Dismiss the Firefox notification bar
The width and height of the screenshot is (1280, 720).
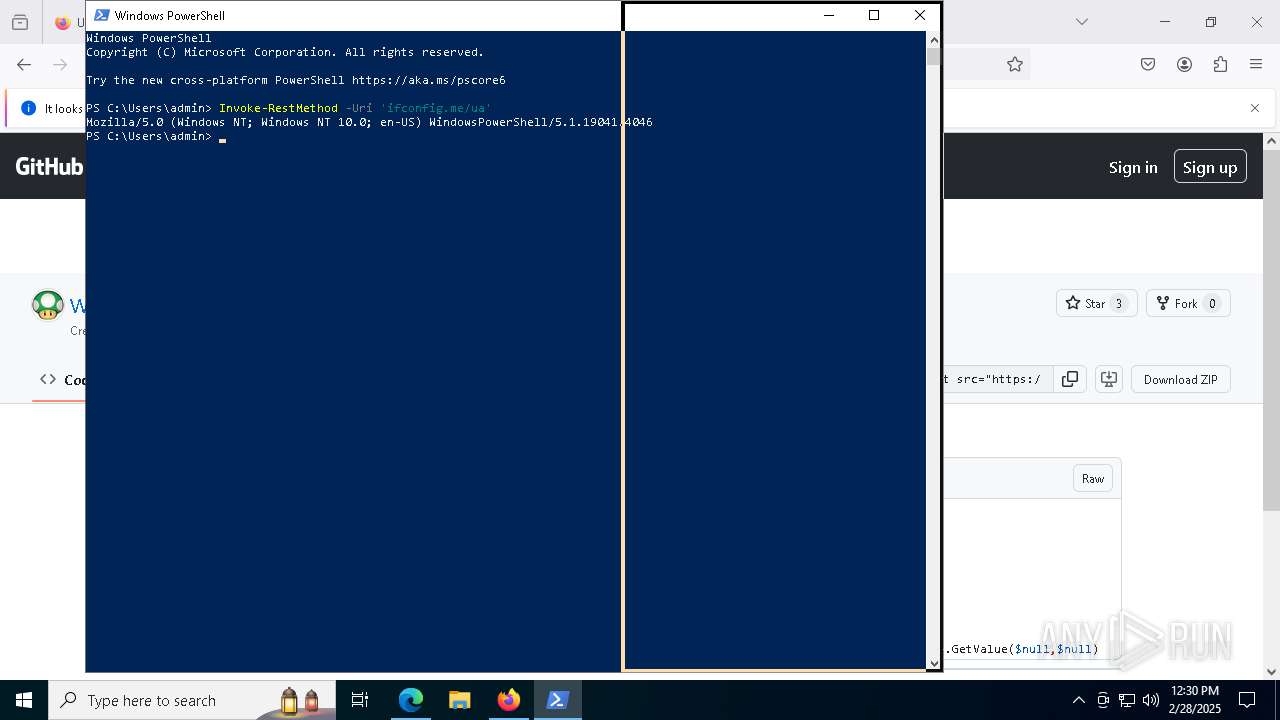pyautogui.click(x=1255, y=108)
